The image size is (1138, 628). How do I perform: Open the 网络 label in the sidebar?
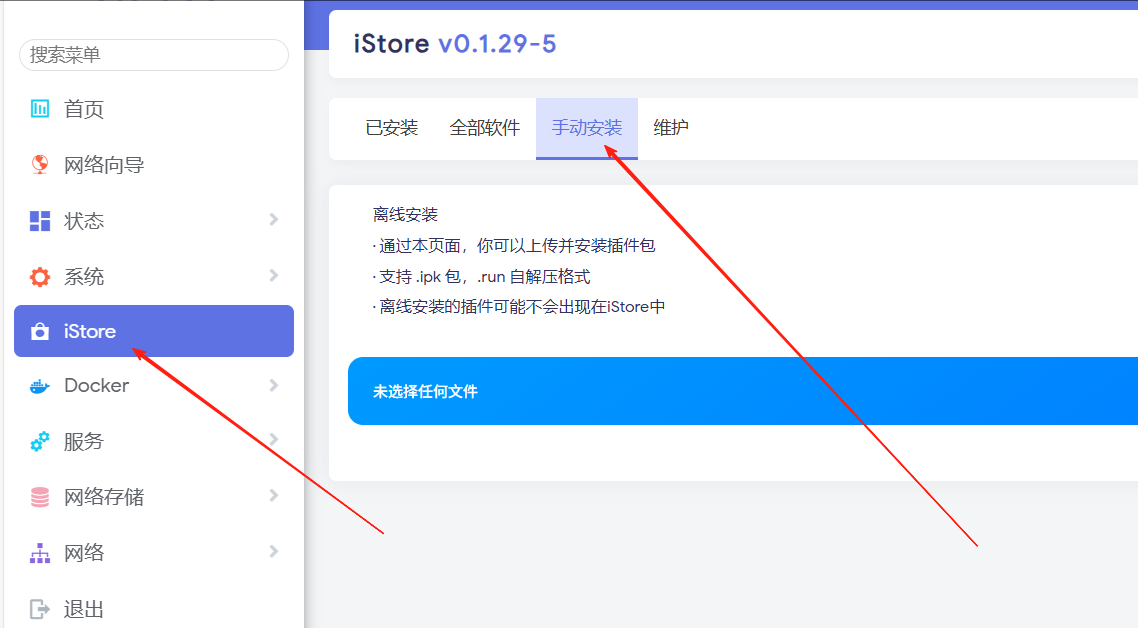coord(83,553)
